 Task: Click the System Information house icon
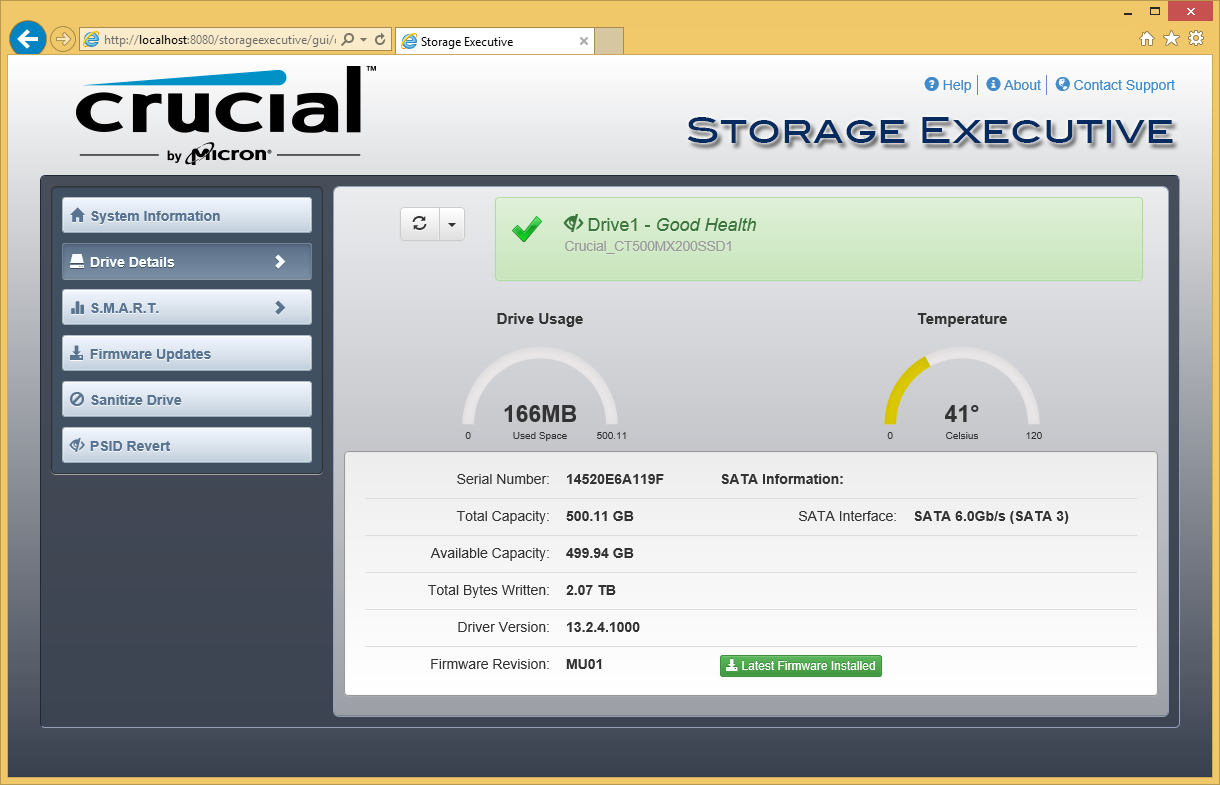click(77, 215)
